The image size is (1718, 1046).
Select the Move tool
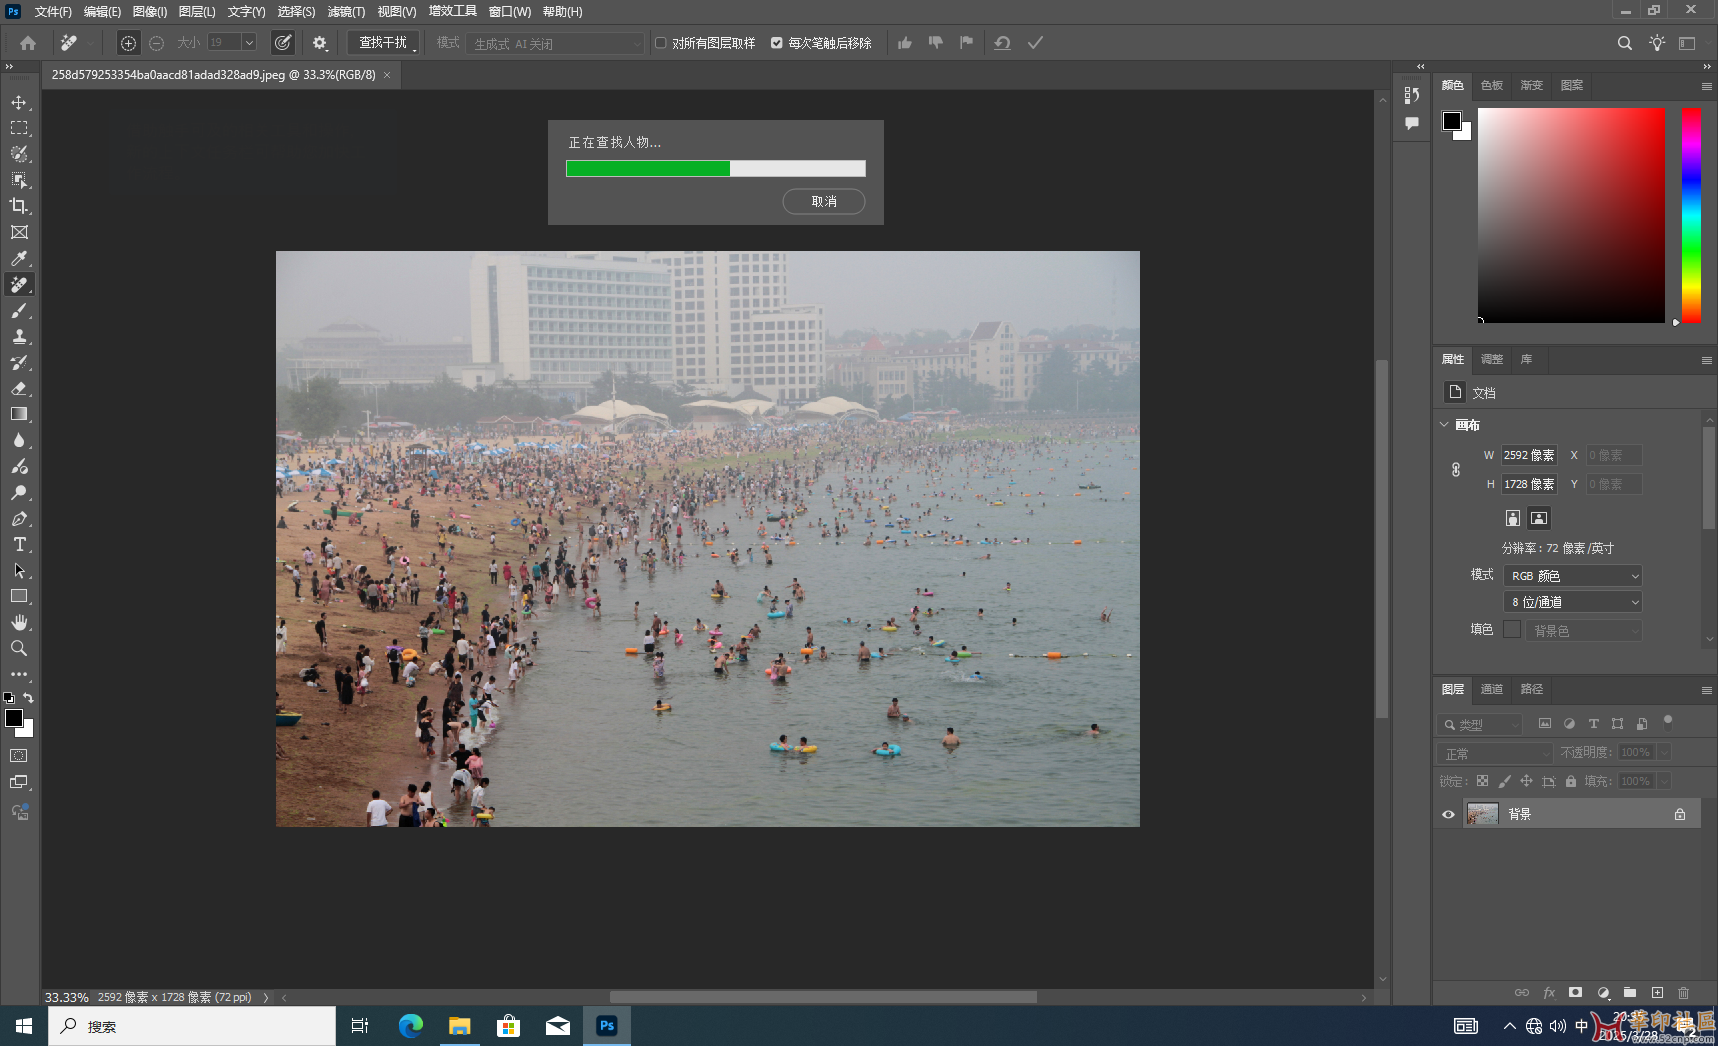click(x=19, y=103)
